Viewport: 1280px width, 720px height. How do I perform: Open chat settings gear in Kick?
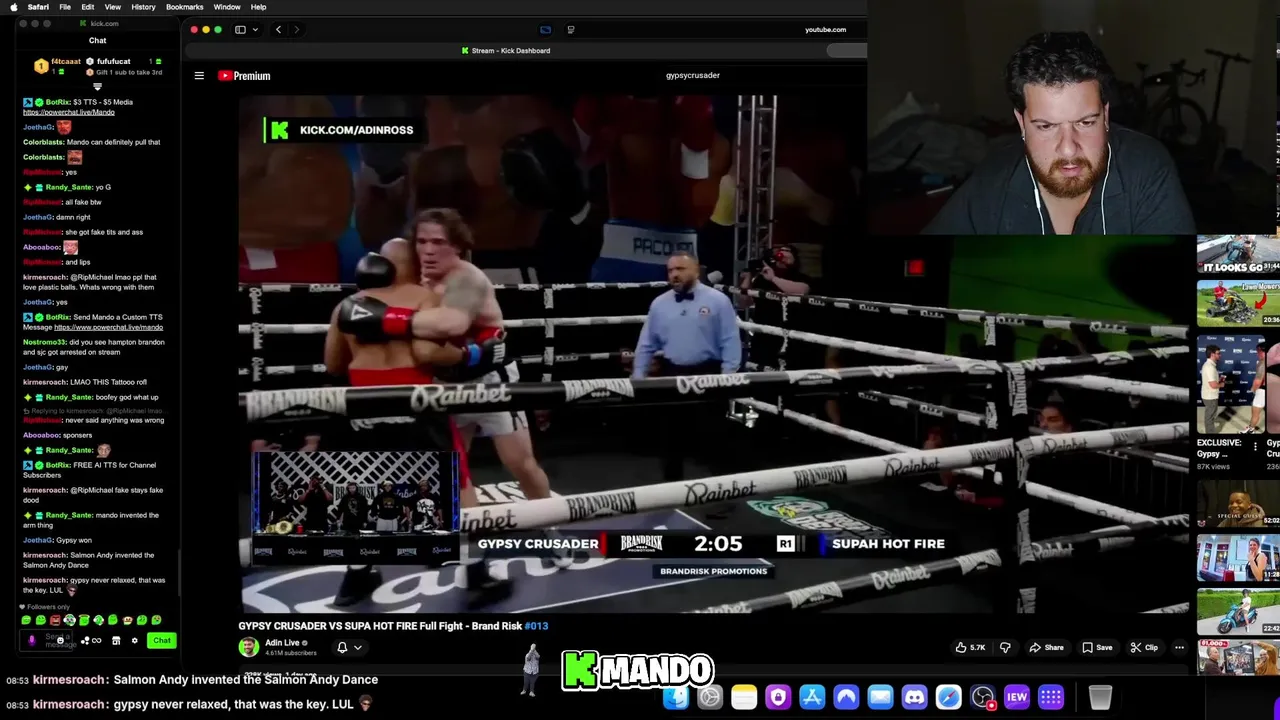(x=134, y=640)
